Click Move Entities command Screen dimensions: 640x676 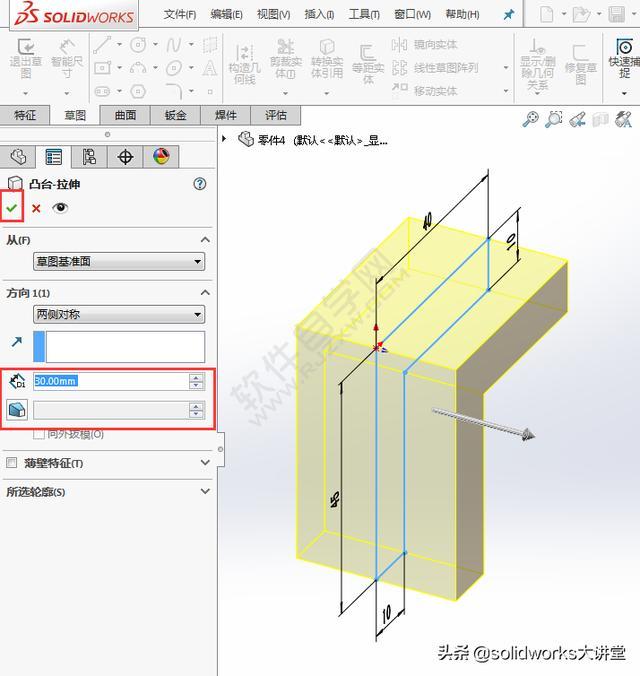[x=424, y=90]
